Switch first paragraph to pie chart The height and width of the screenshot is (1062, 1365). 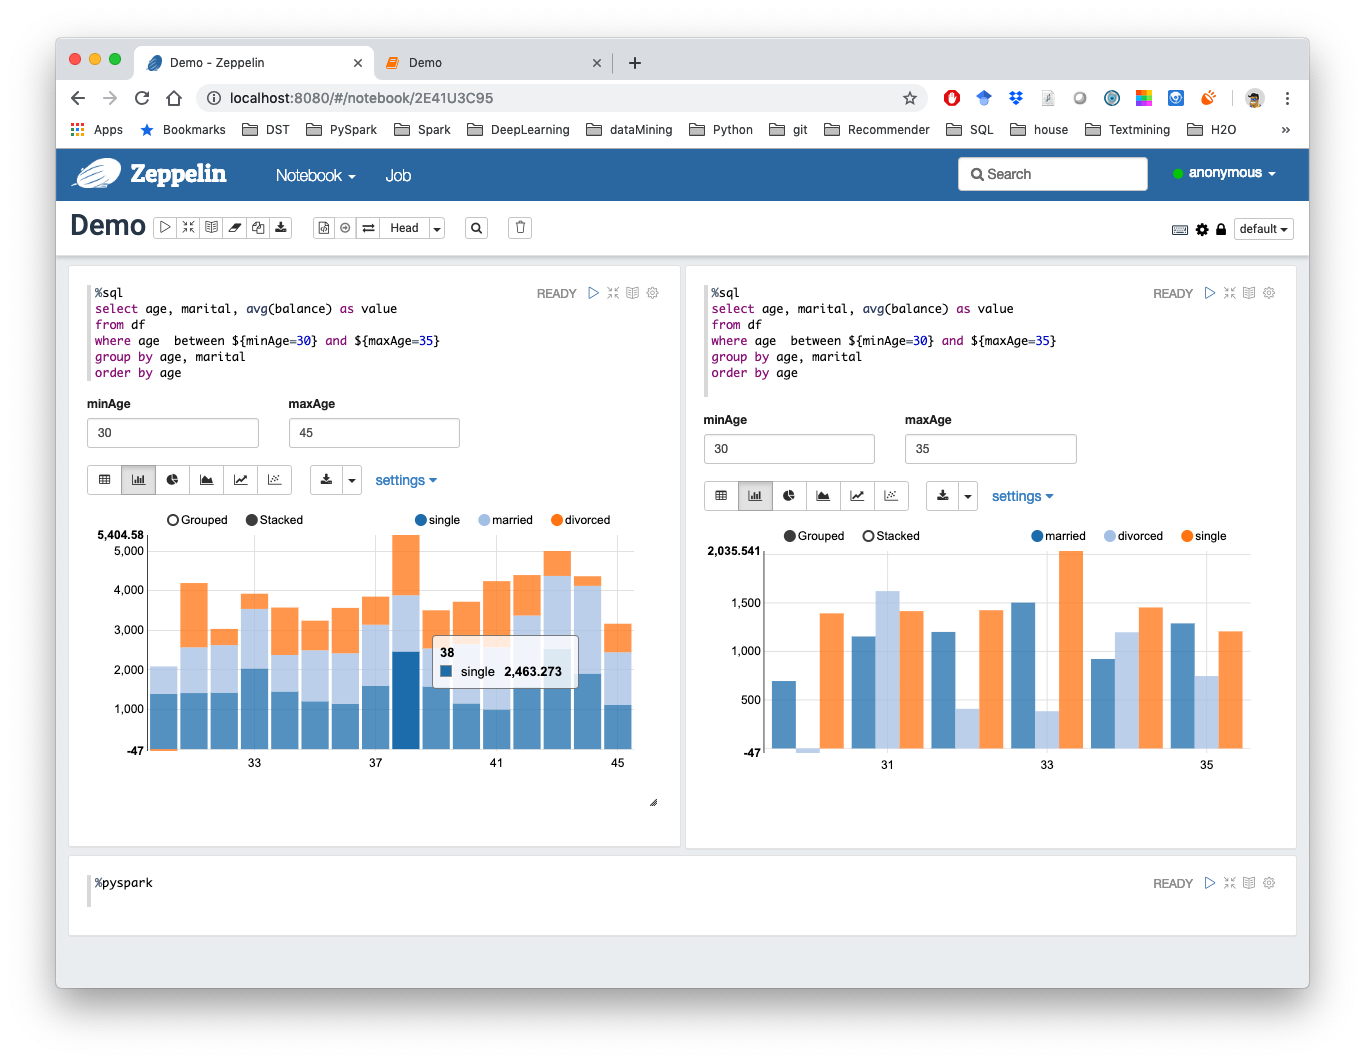tap(172, 480)
